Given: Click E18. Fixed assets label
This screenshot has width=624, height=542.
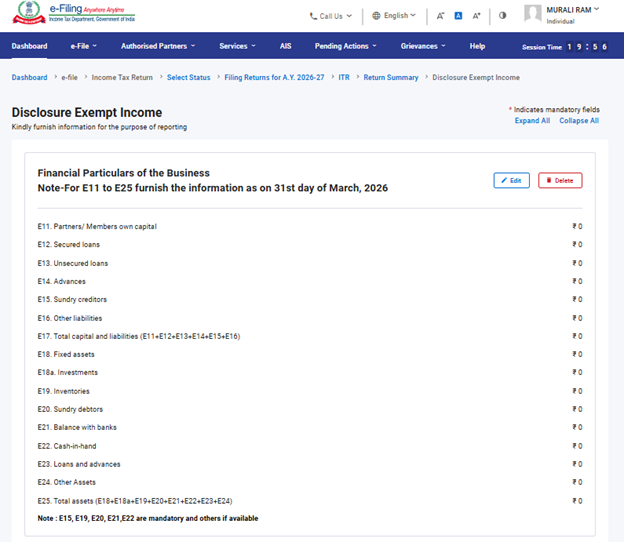Looking at the screenshot, I should point(66,354).
